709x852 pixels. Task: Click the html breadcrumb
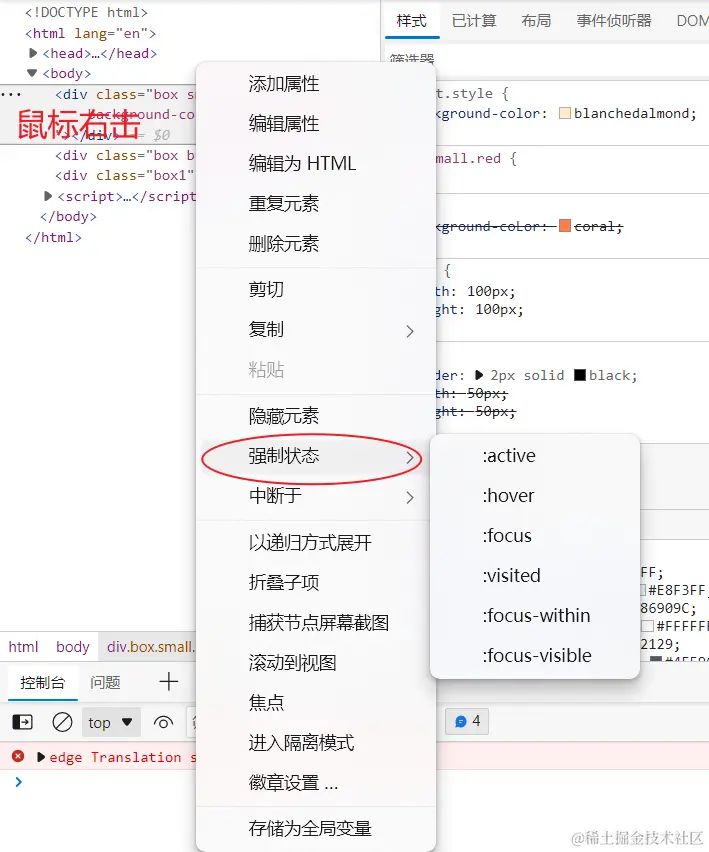pos(23,647)
